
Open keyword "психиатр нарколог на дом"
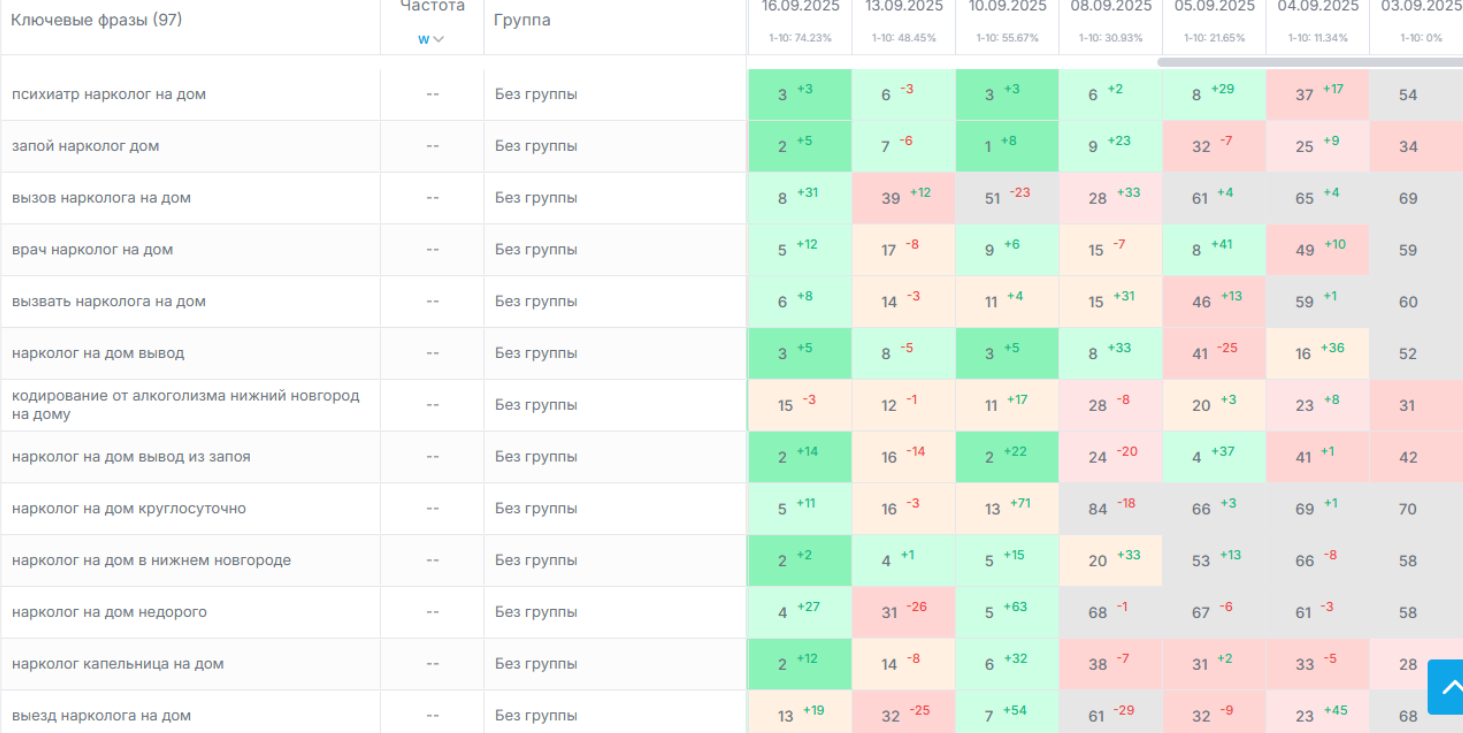(x=109, y=95)
